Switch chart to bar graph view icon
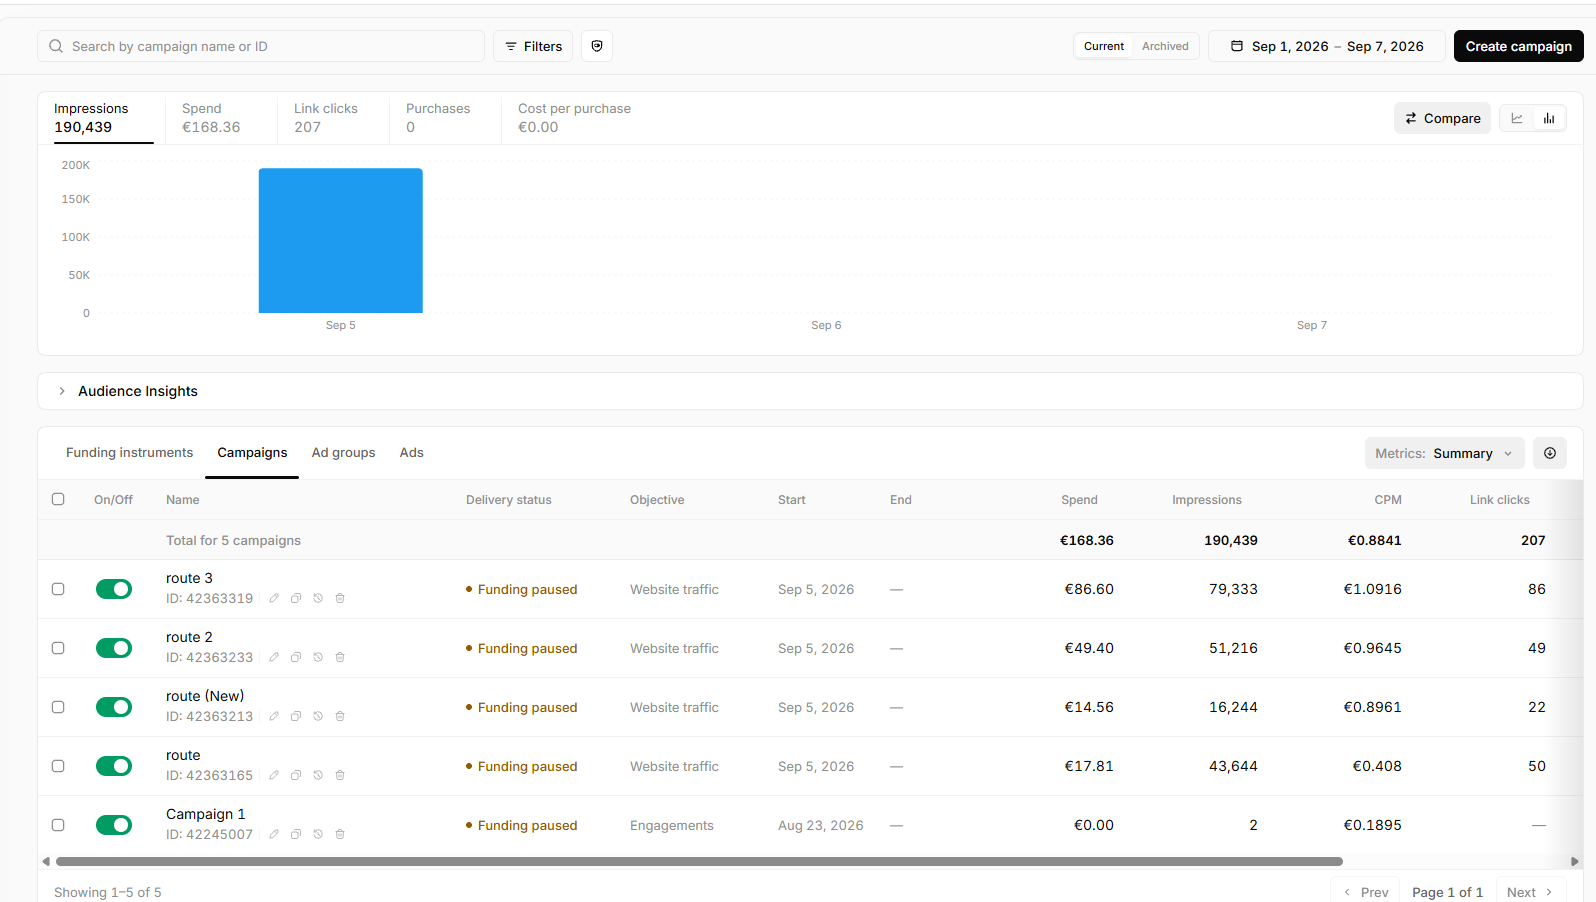The width and height of the screenshot is (1596, 902). tap(1549, 118)
